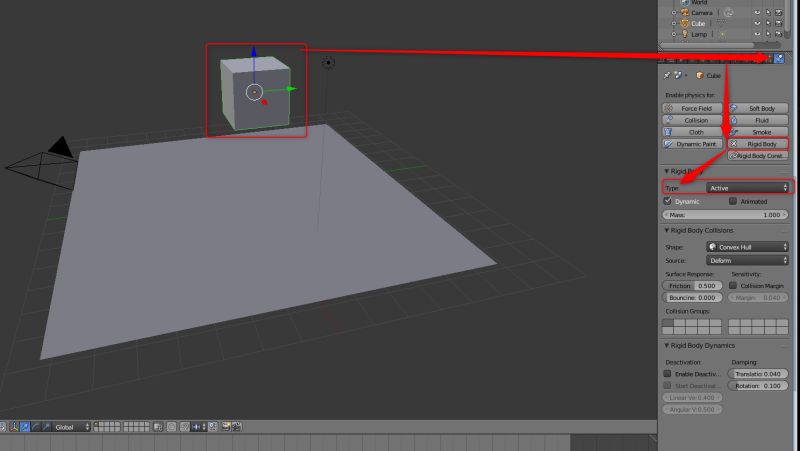Toggle the snap magnet icon
Viewport: 800px width, 451px height.
pos(185,427)
